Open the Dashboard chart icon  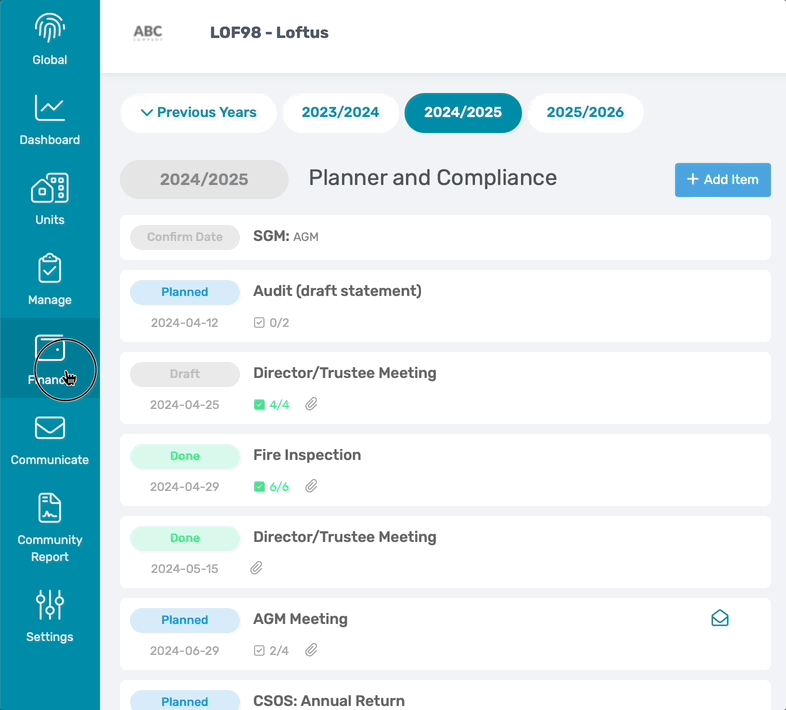tap(50, 108)
